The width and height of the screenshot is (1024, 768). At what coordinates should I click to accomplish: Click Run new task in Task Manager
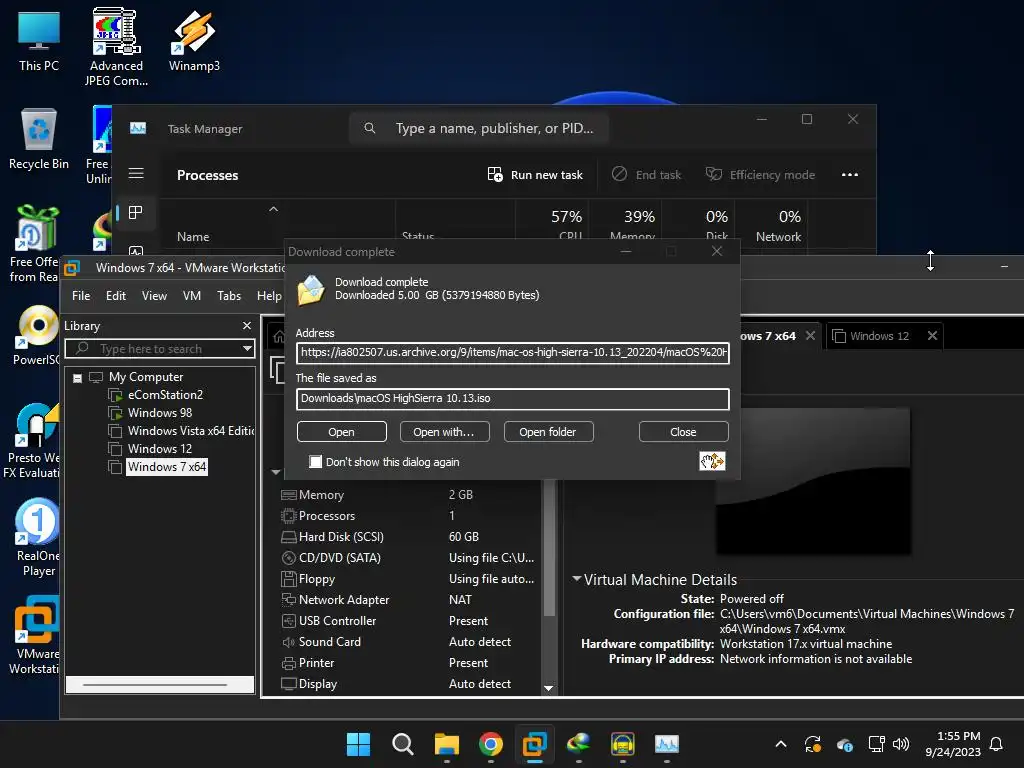pos(535,174)
